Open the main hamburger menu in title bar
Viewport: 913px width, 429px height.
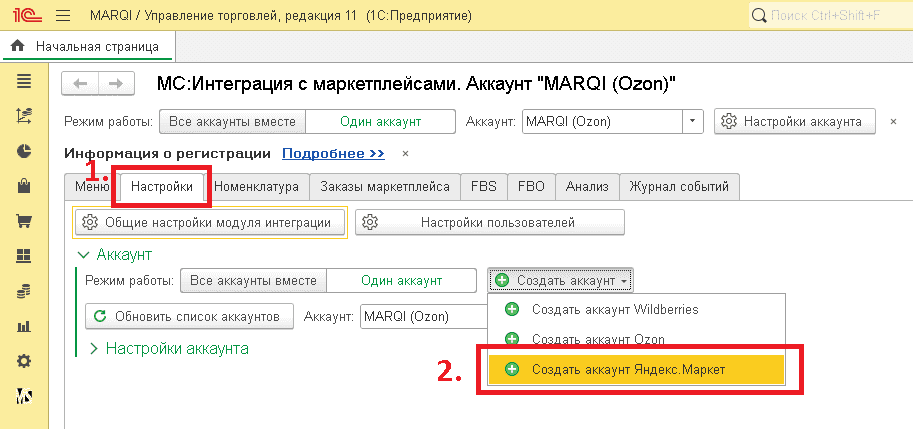[62, 15]
